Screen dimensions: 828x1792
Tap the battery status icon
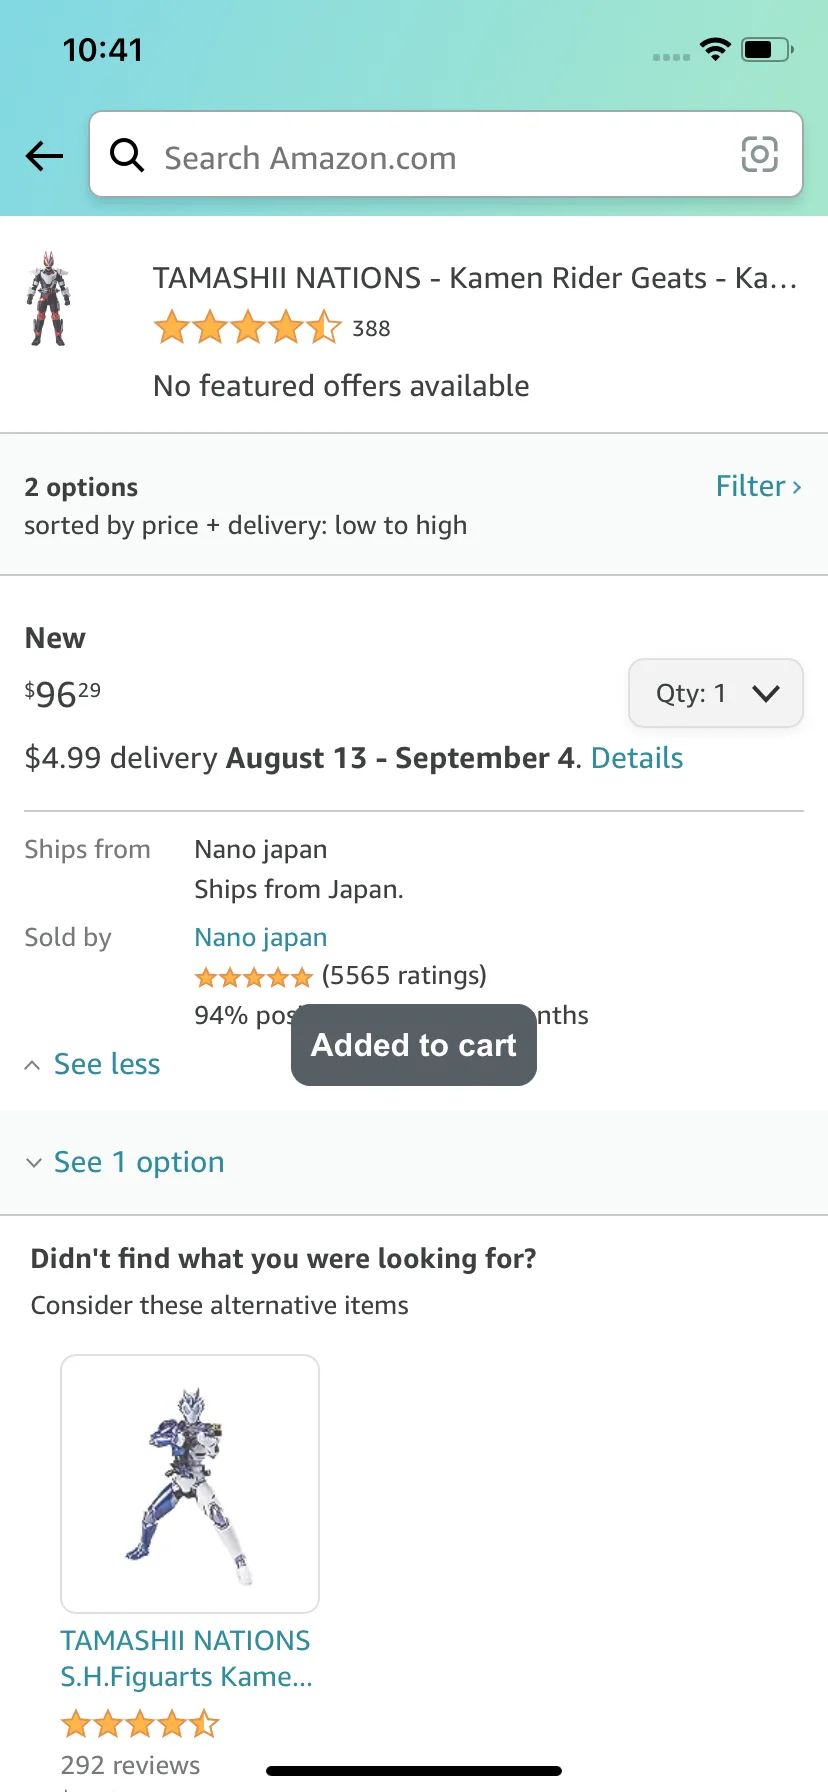[x=767, y=49]
